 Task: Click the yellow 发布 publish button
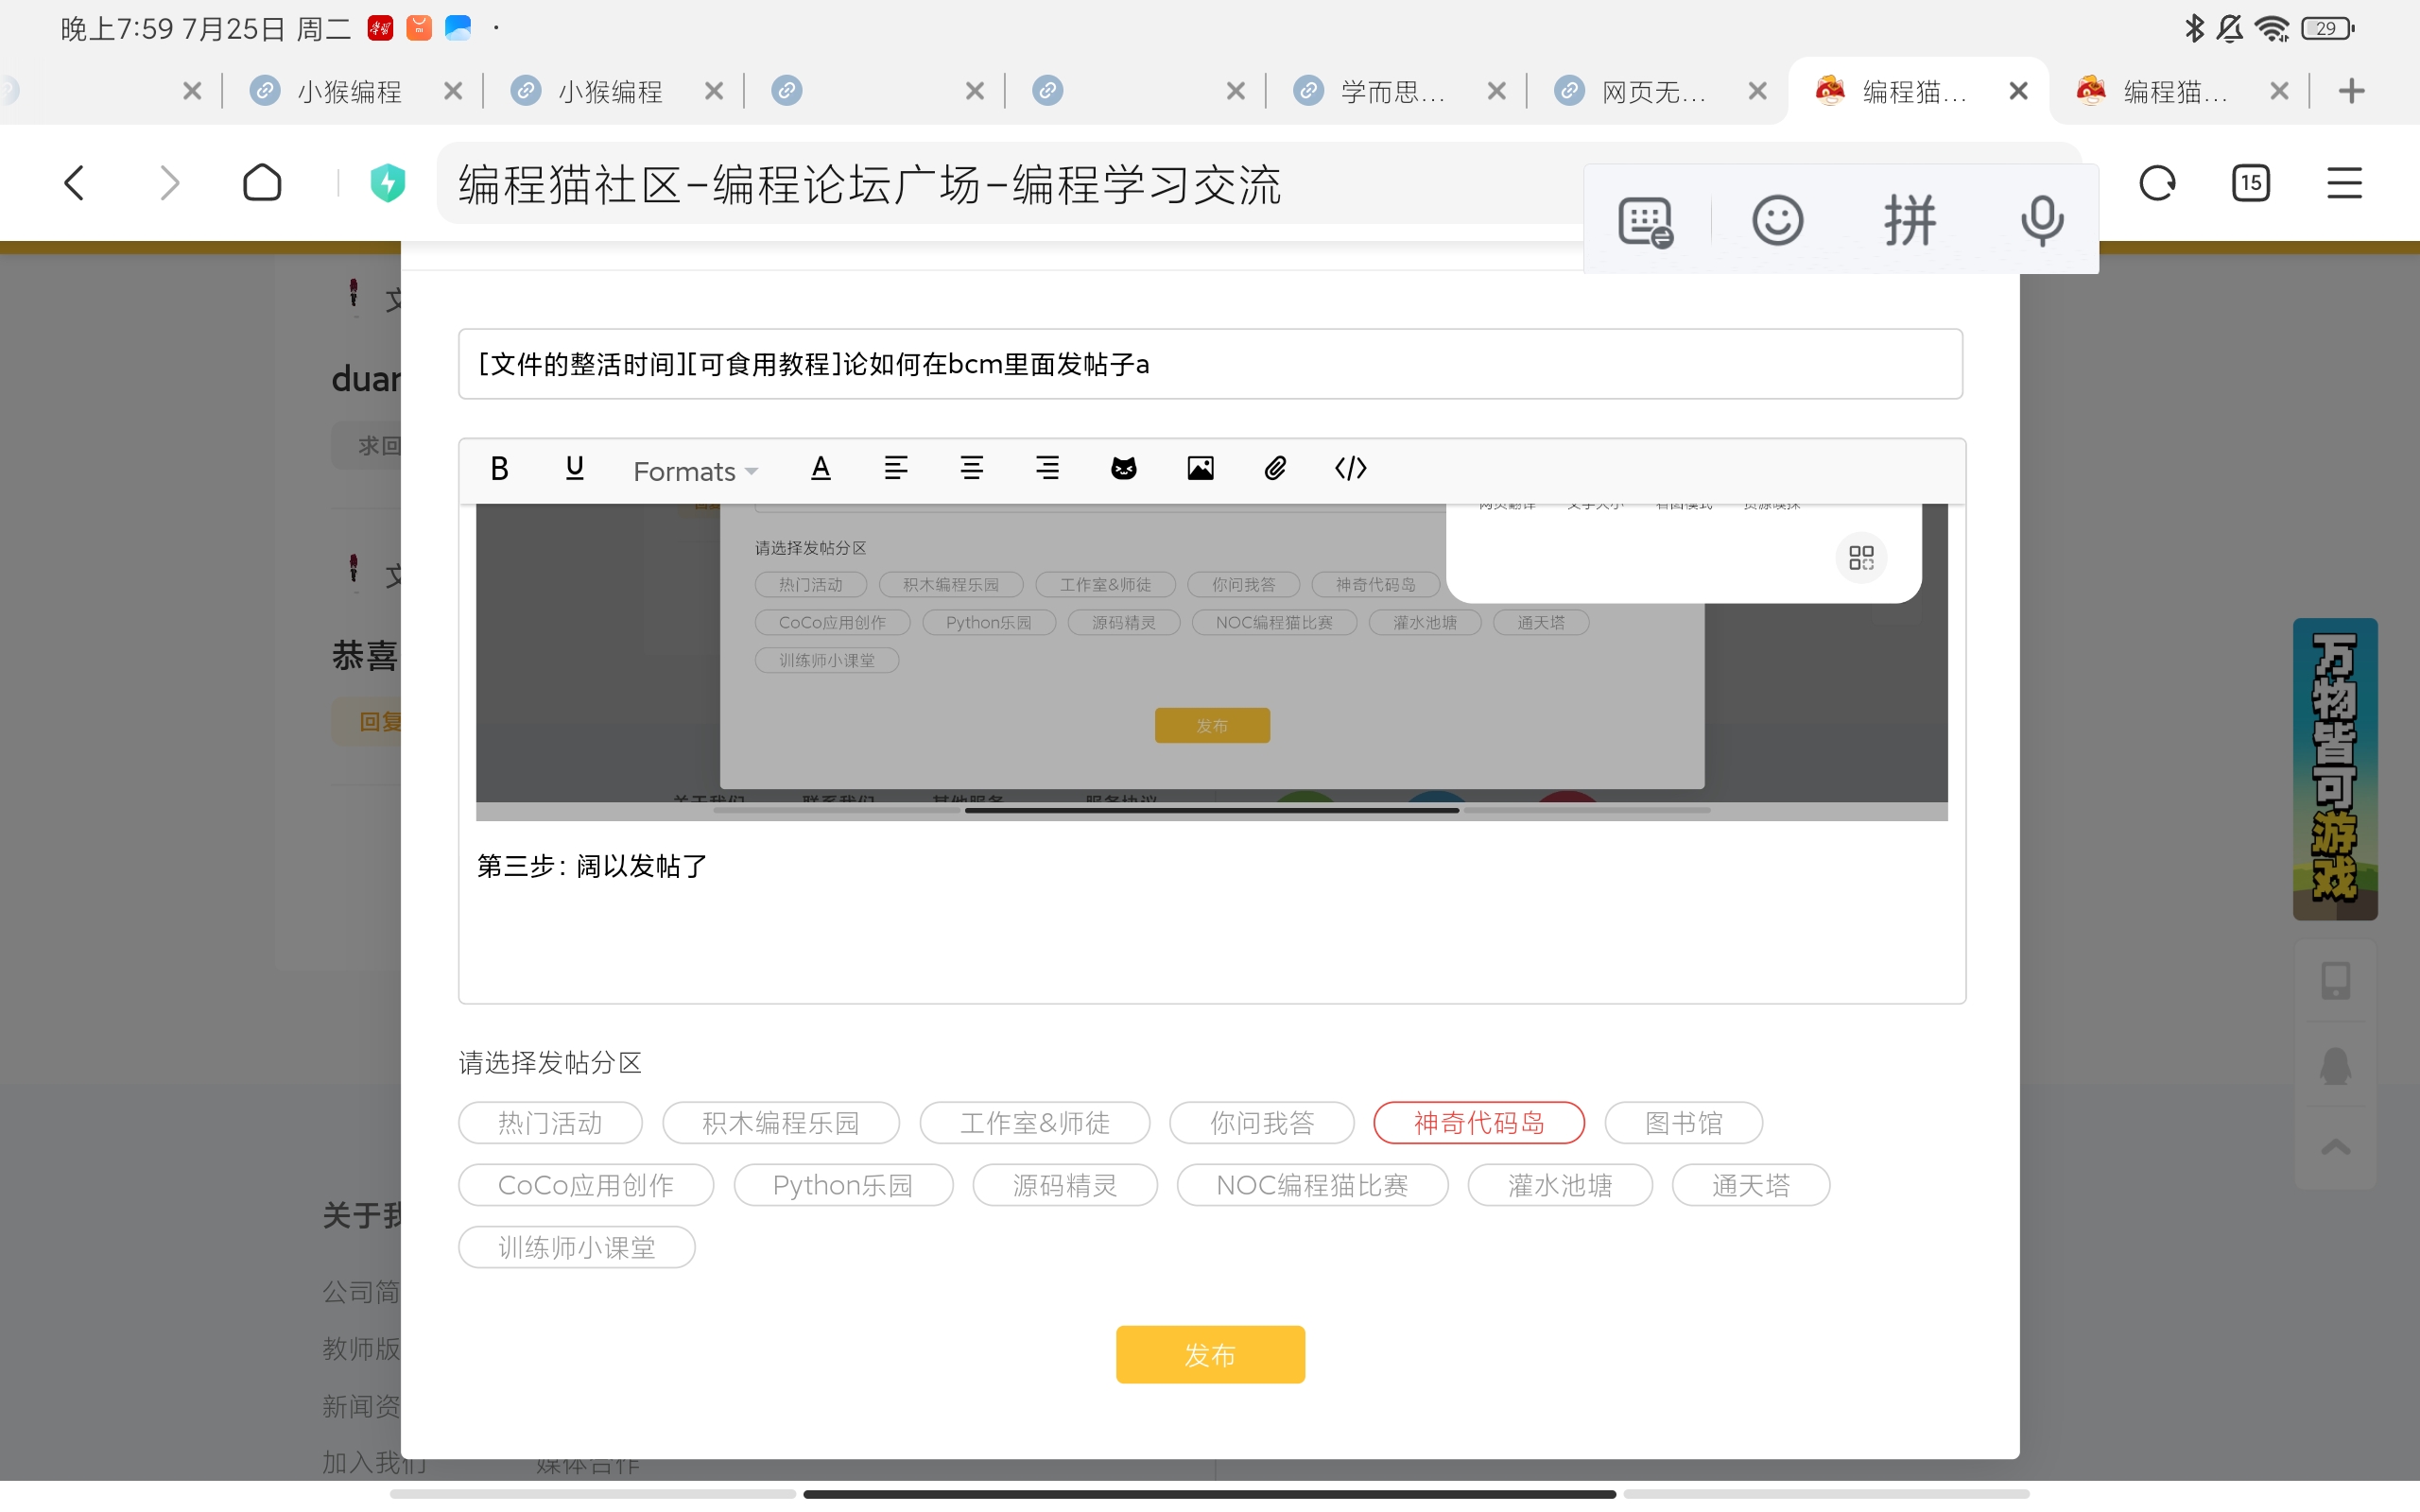coord(1210,1355)
